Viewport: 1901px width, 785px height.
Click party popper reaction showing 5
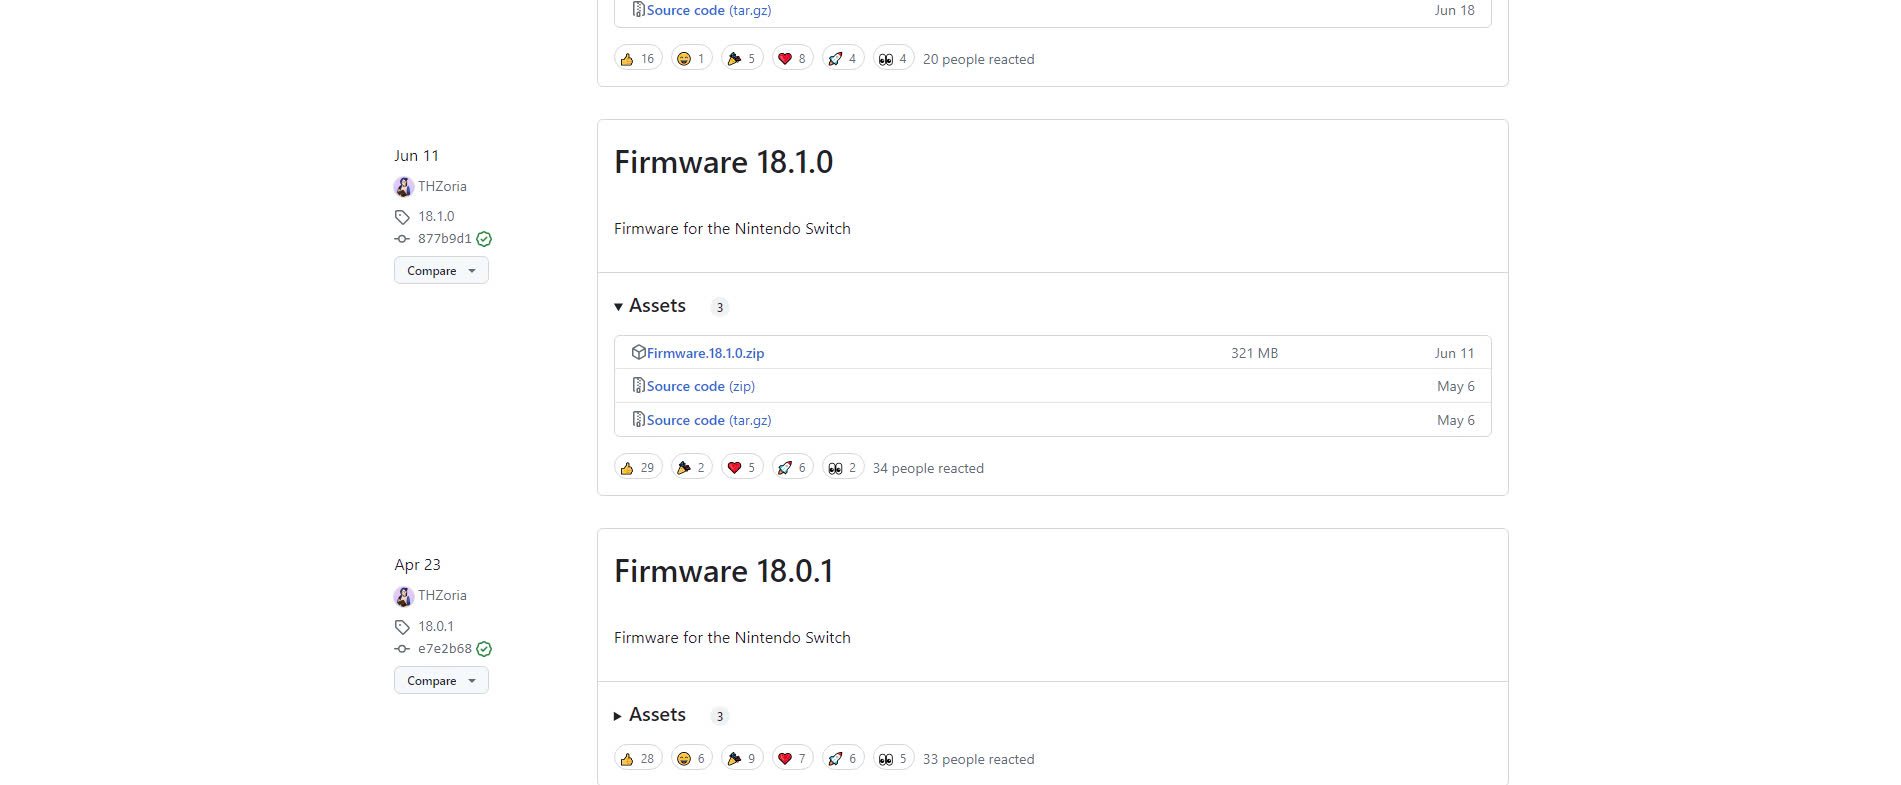click(742, 58)
